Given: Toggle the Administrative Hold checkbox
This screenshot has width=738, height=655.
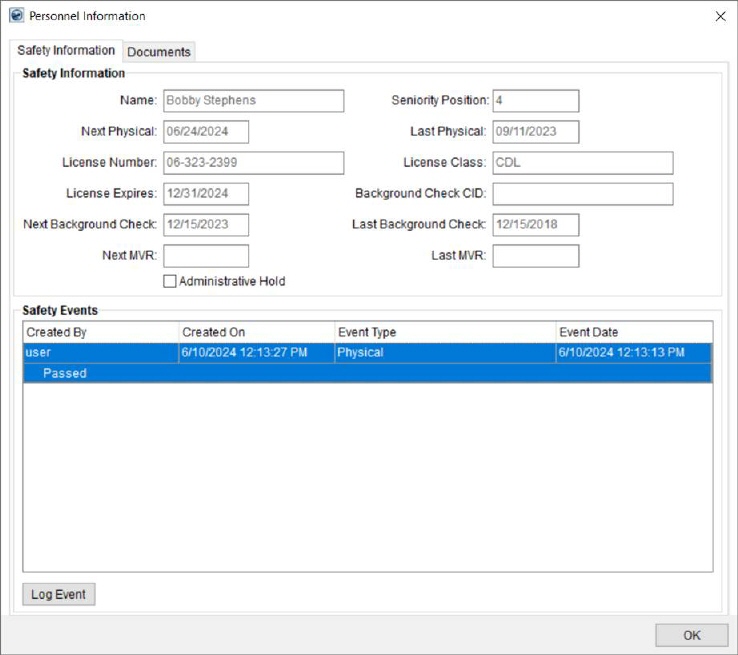Looking at the screenshot, I should [x=169, y=281].
